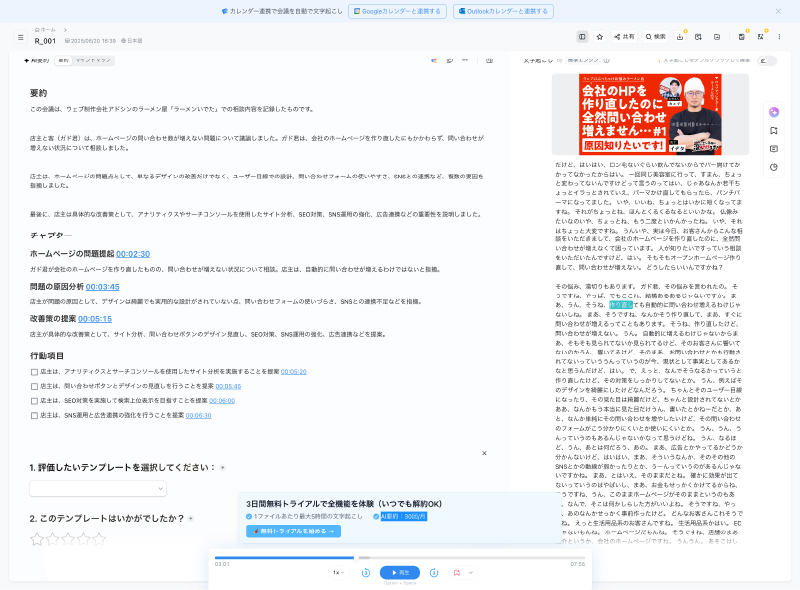Click the 要約 heading
Viewport: 800px width, 590px height.
[x=38, y=93]
